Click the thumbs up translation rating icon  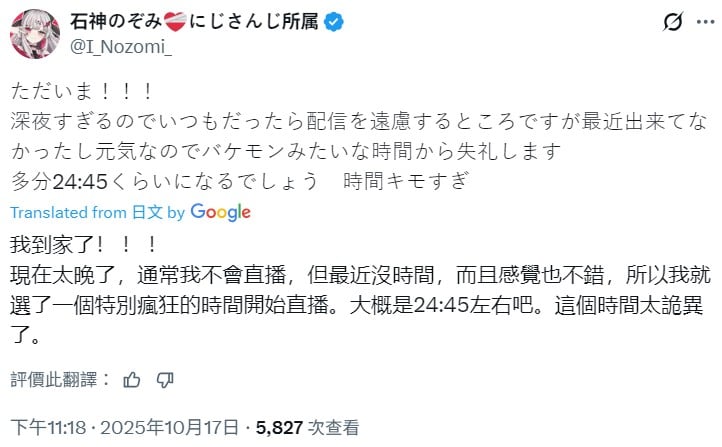pos(131,378)
